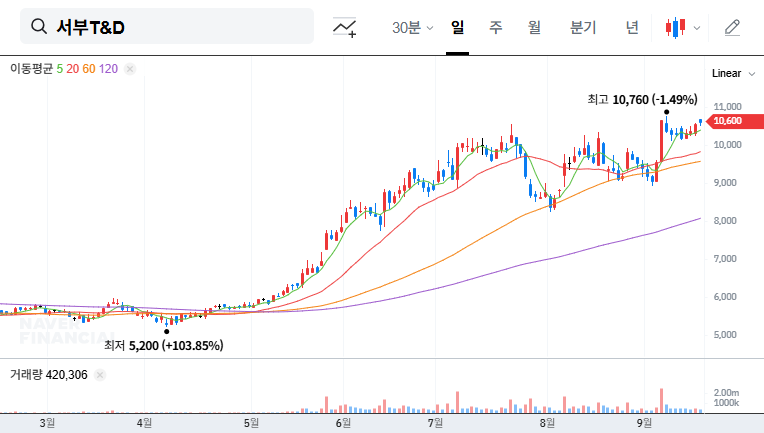Screen dimensions: 764x433
Task: Switch to the 년 yearly tab
Action: click(x=632, y=27)
